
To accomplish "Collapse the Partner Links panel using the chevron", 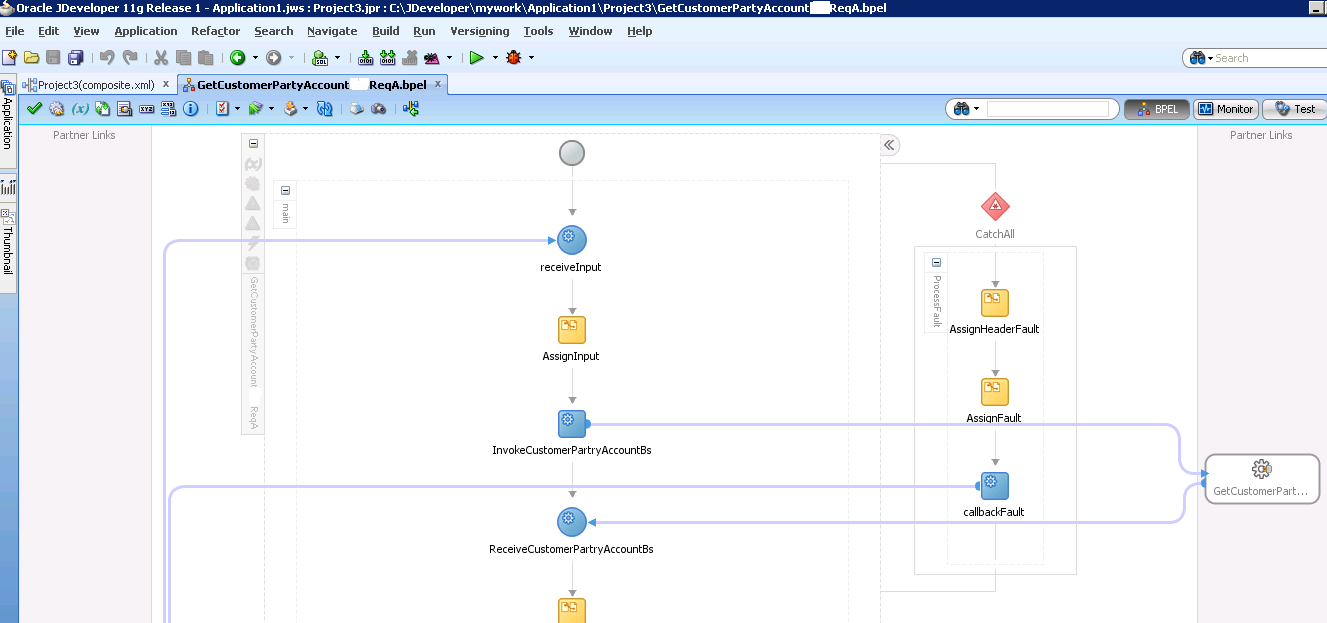I will 888,144.
